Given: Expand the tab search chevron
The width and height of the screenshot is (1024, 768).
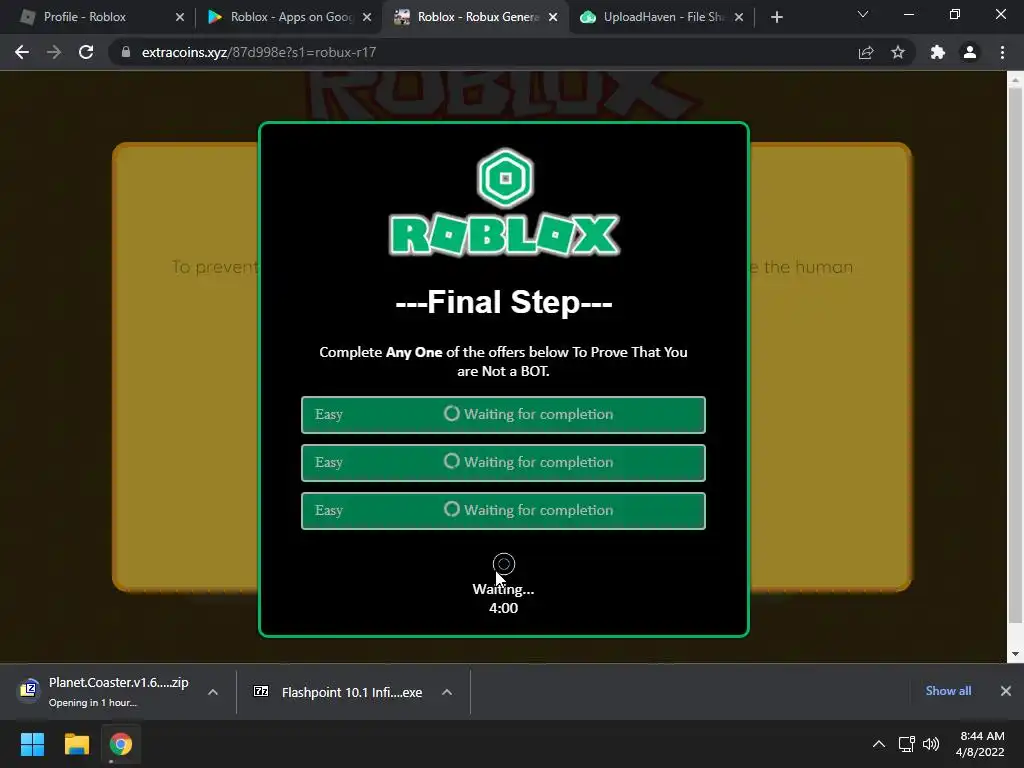Looking at the screenshot, I should 863,14.
